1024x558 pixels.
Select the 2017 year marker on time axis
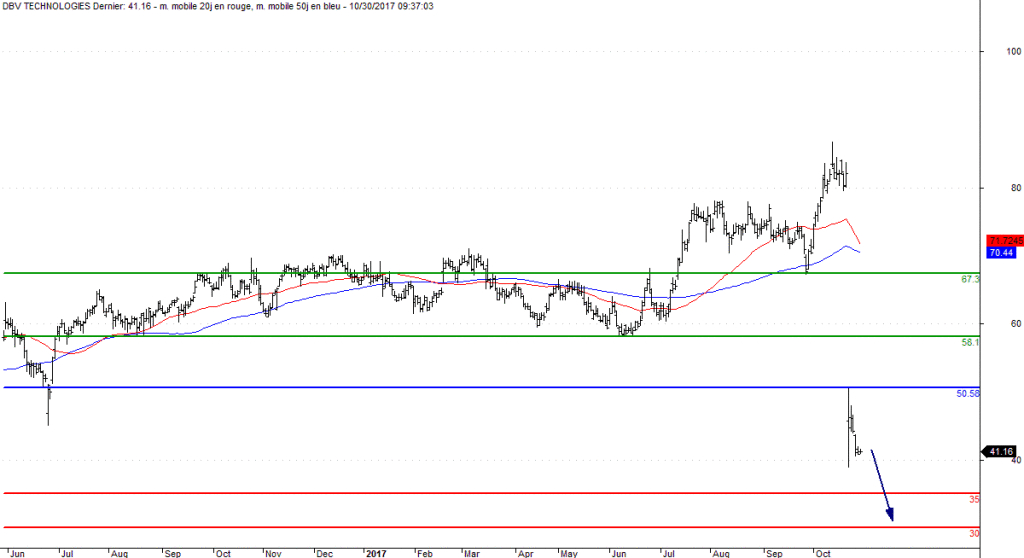(x=376, y=552)
